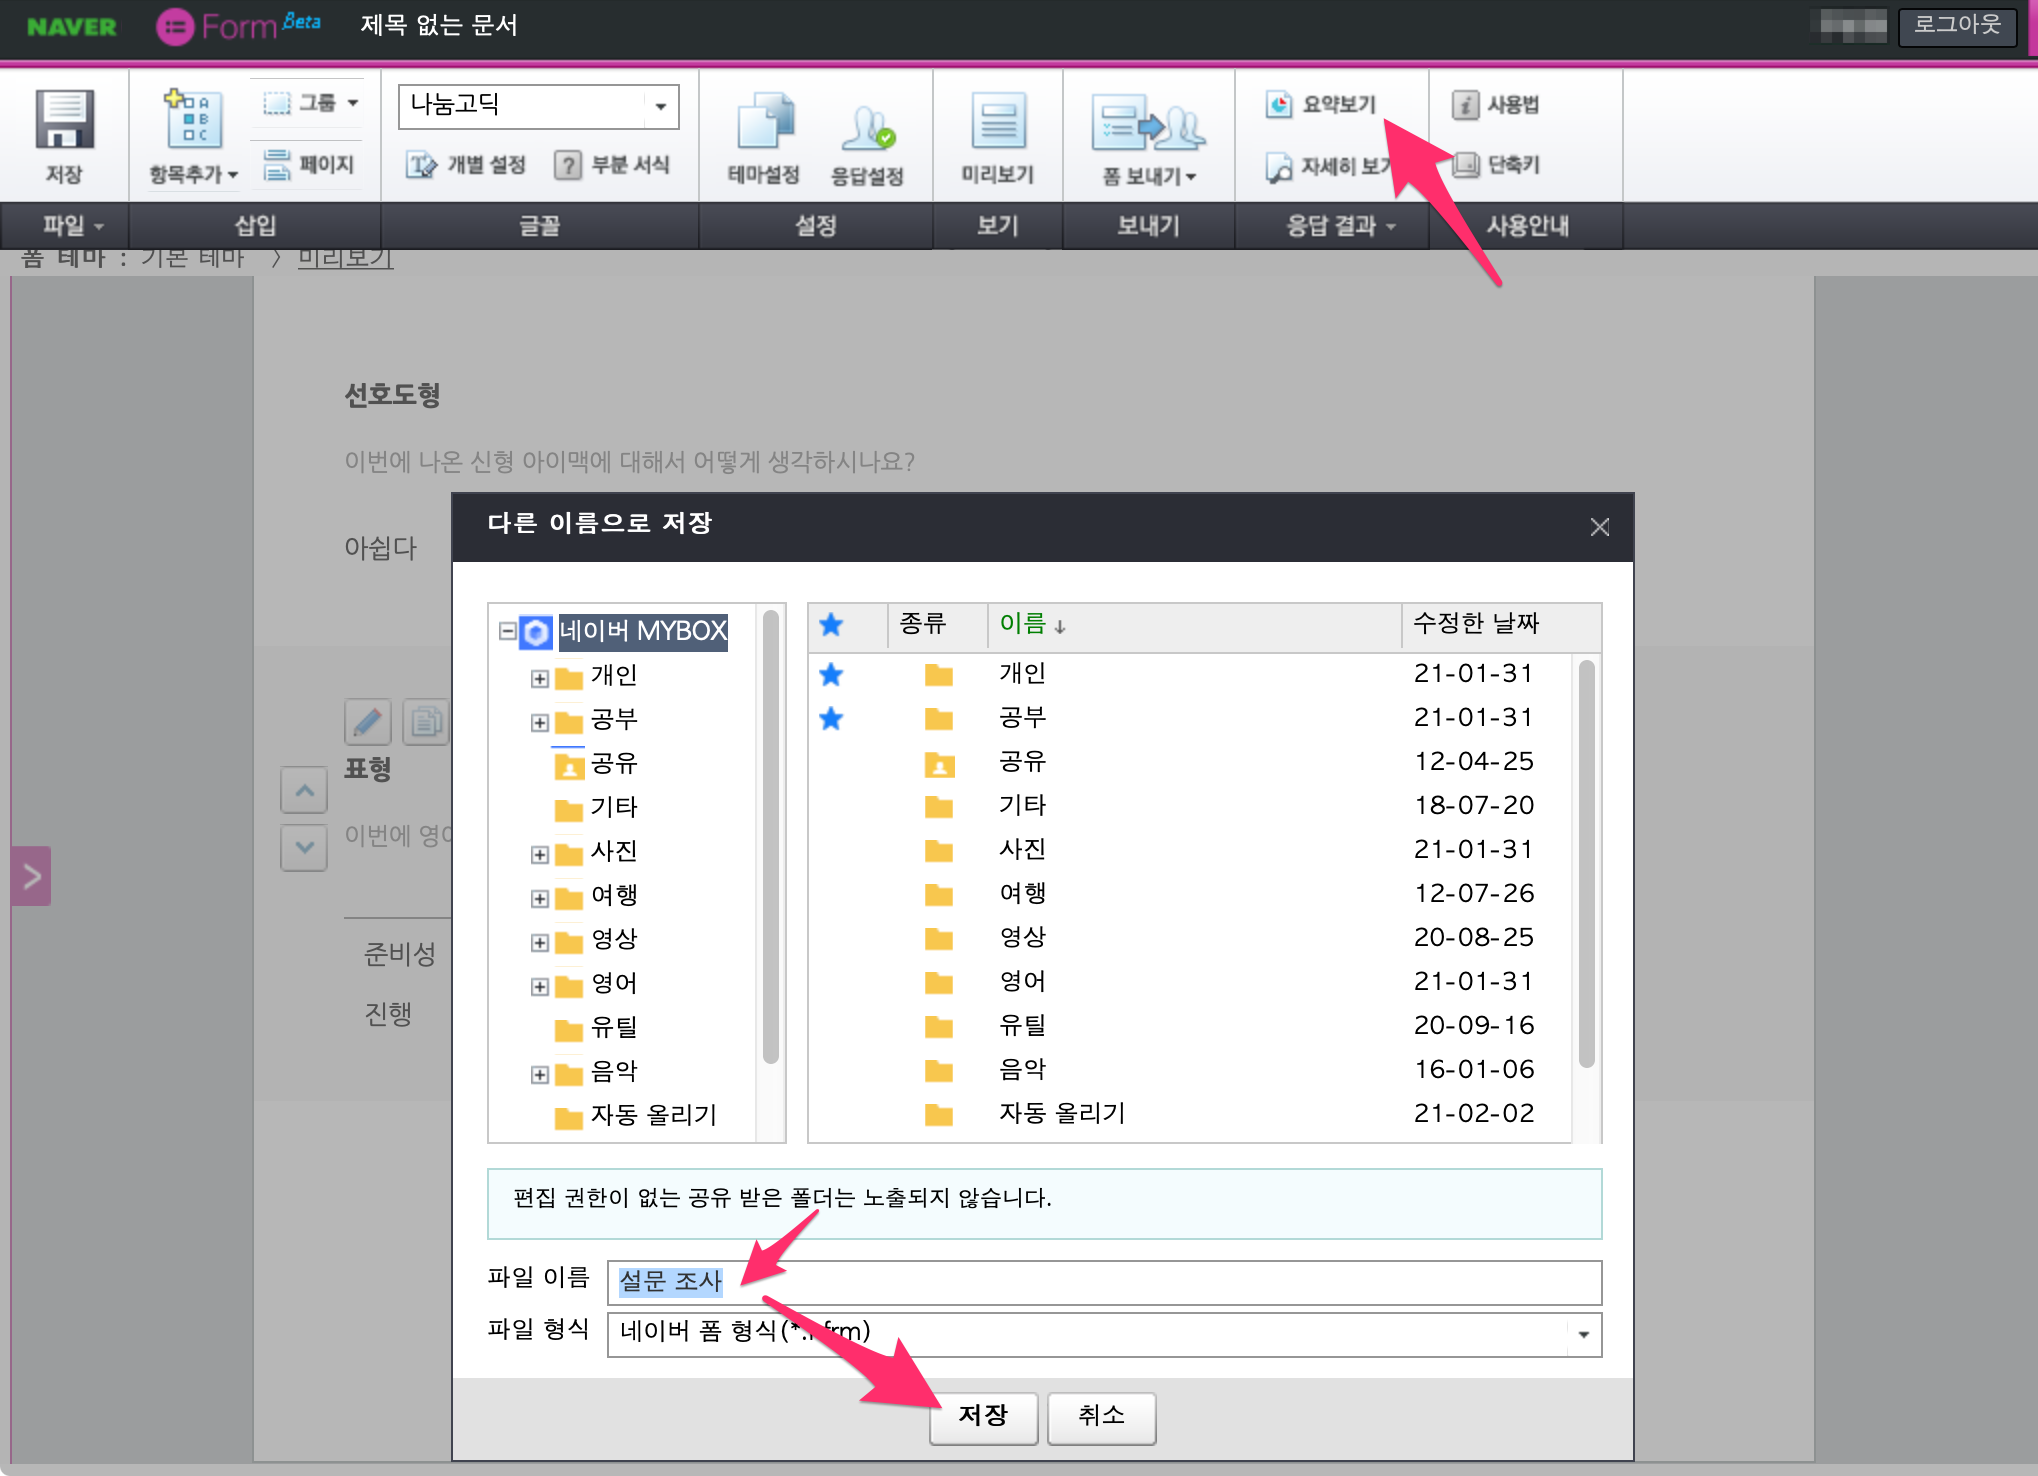Open the 나눔고딕 font dropdown

[x=660, y=106]
